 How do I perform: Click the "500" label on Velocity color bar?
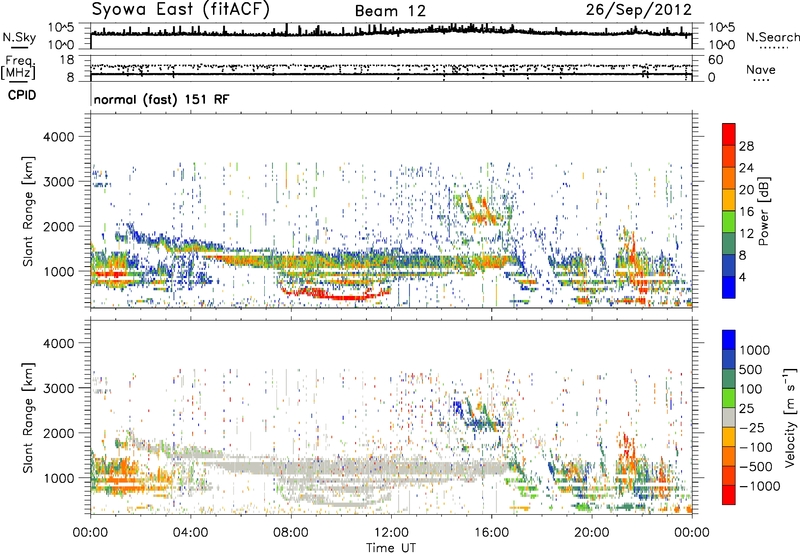751,370
